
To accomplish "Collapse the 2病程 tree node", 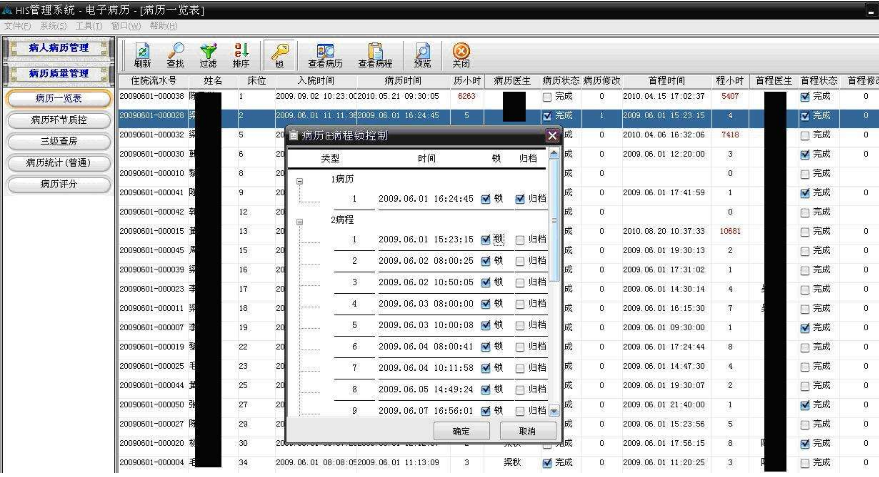I will click(x=299, y=222).
